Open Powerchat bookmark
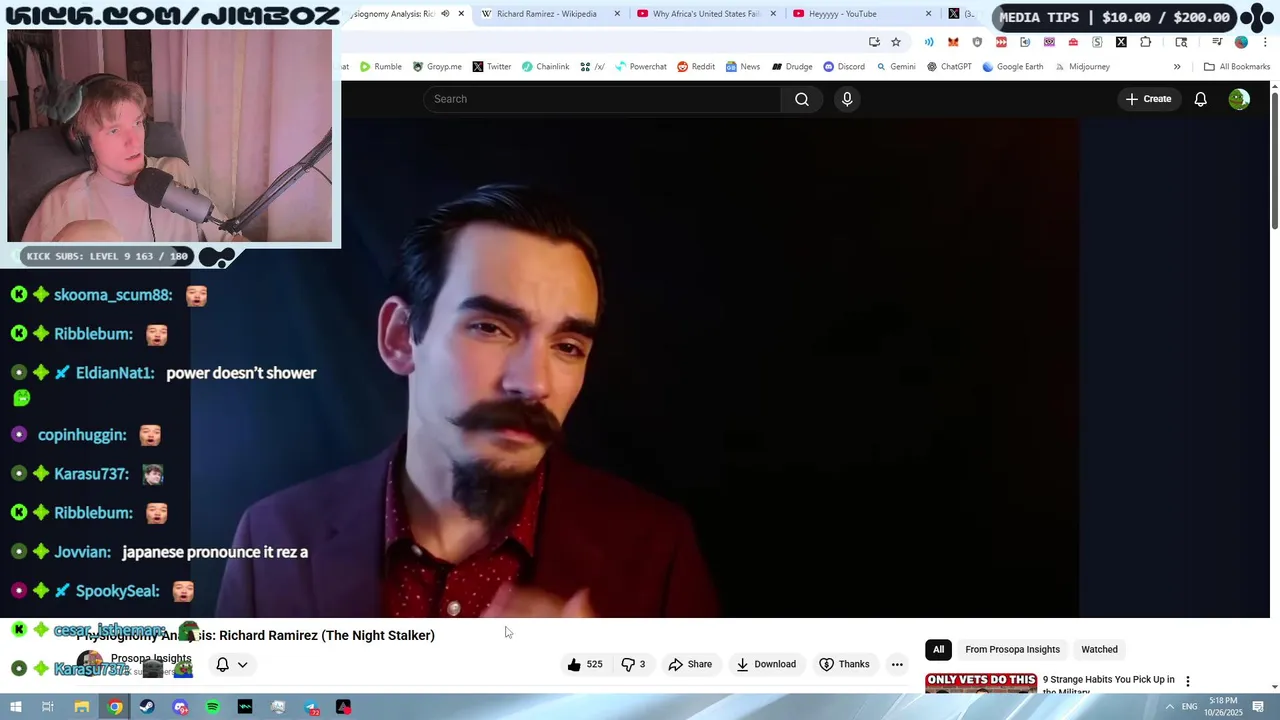The height and width of the screenshot is (720, 1280). point(641,67)
